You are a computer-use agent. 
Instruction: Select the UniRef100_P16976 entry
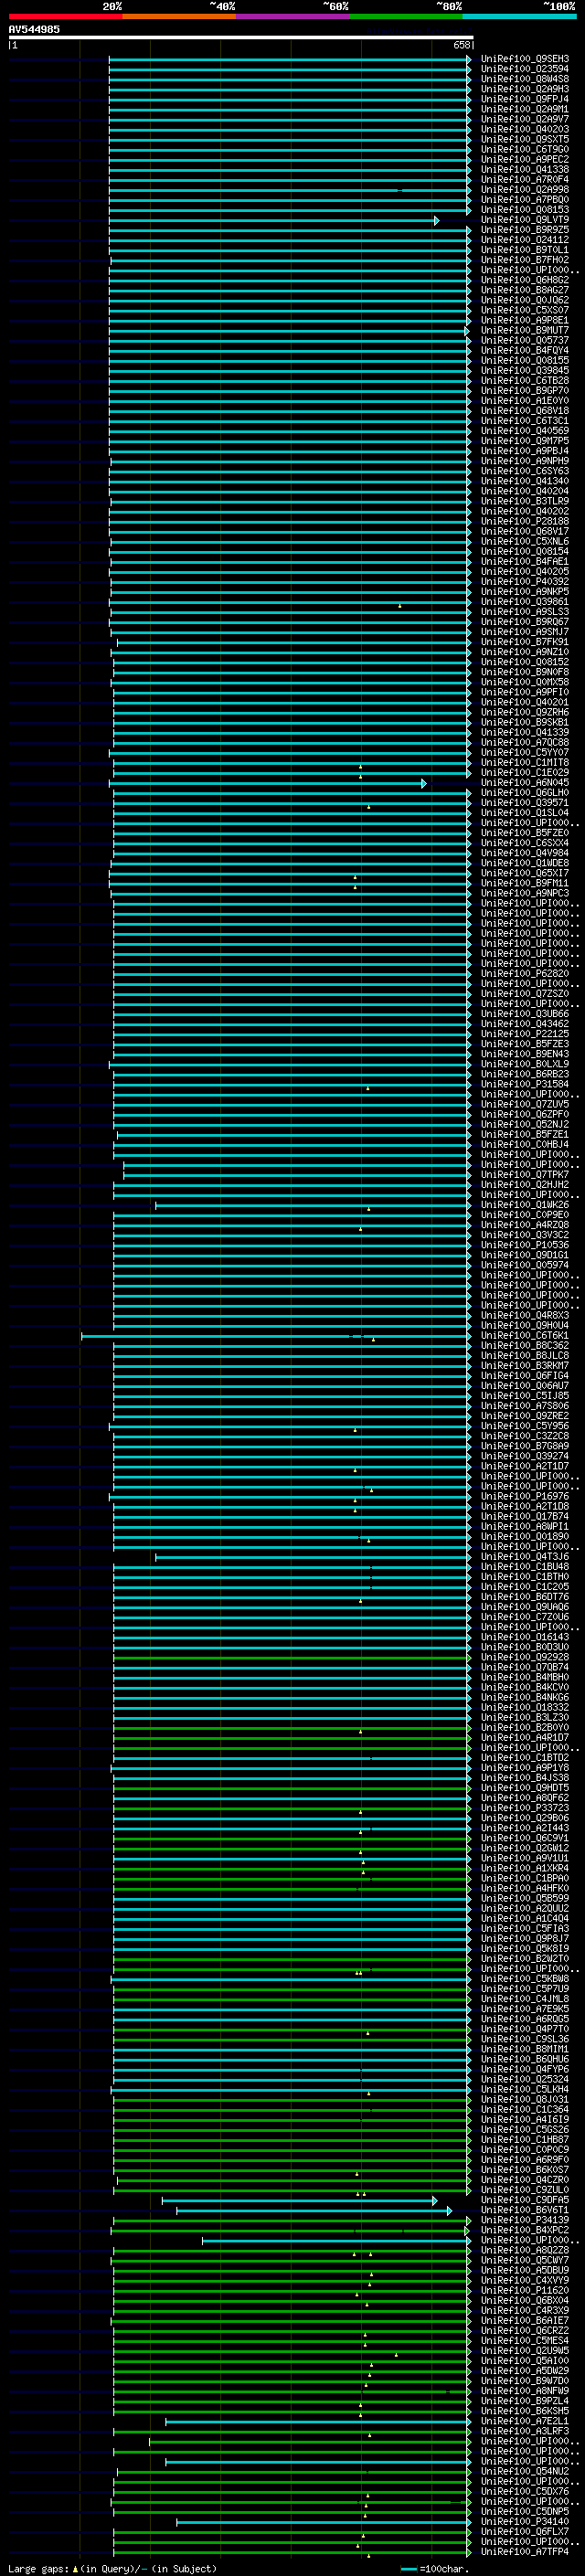point(525,1496)
